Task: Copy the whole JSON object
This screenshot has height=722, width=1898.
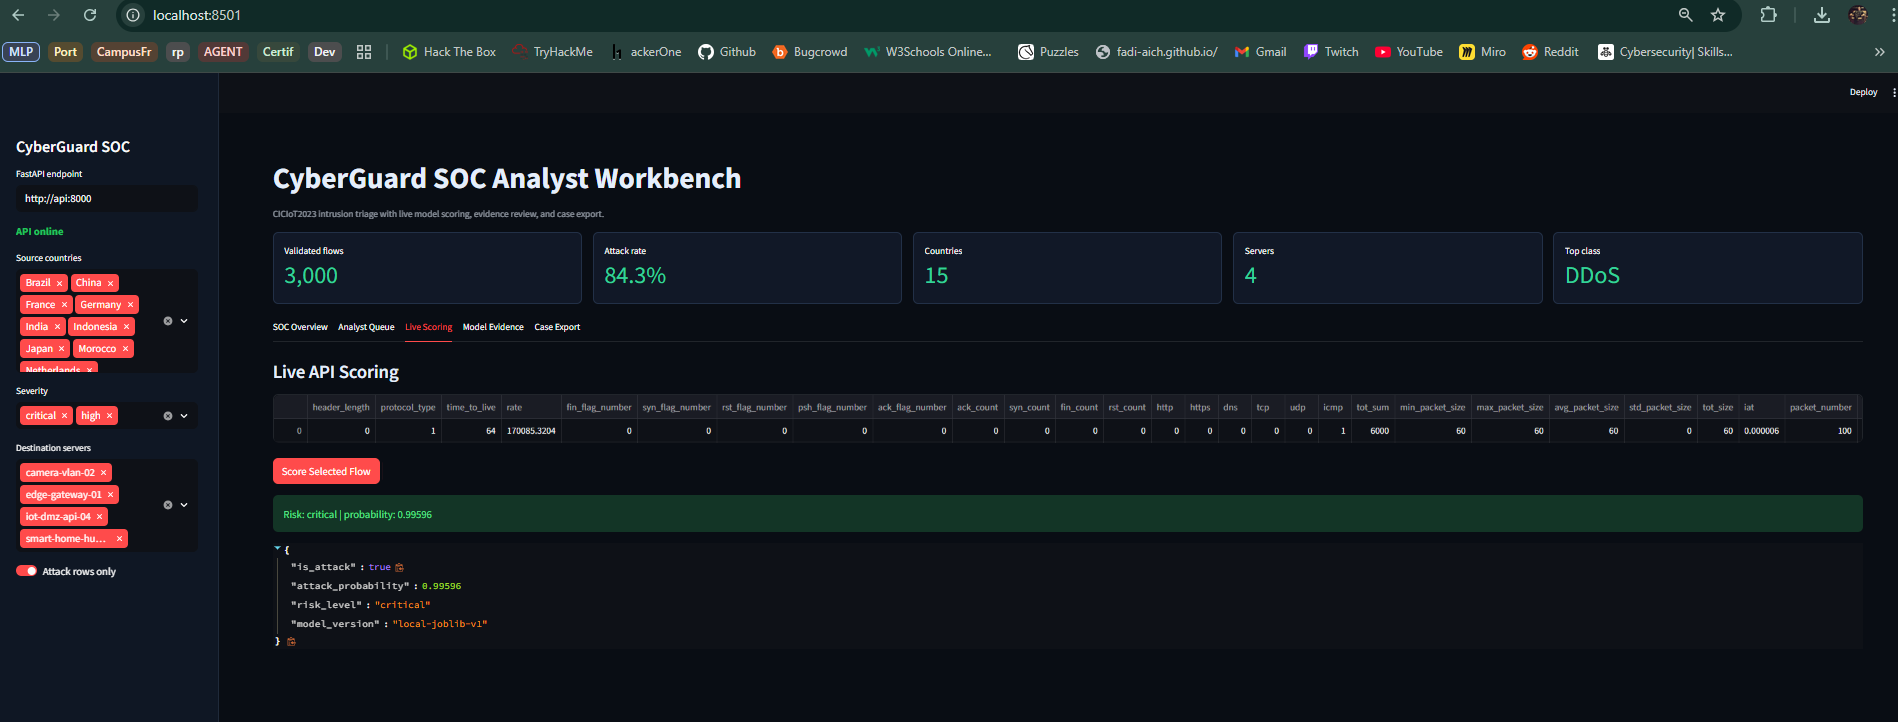Action: pyautogui.click(x=291, y=642)
